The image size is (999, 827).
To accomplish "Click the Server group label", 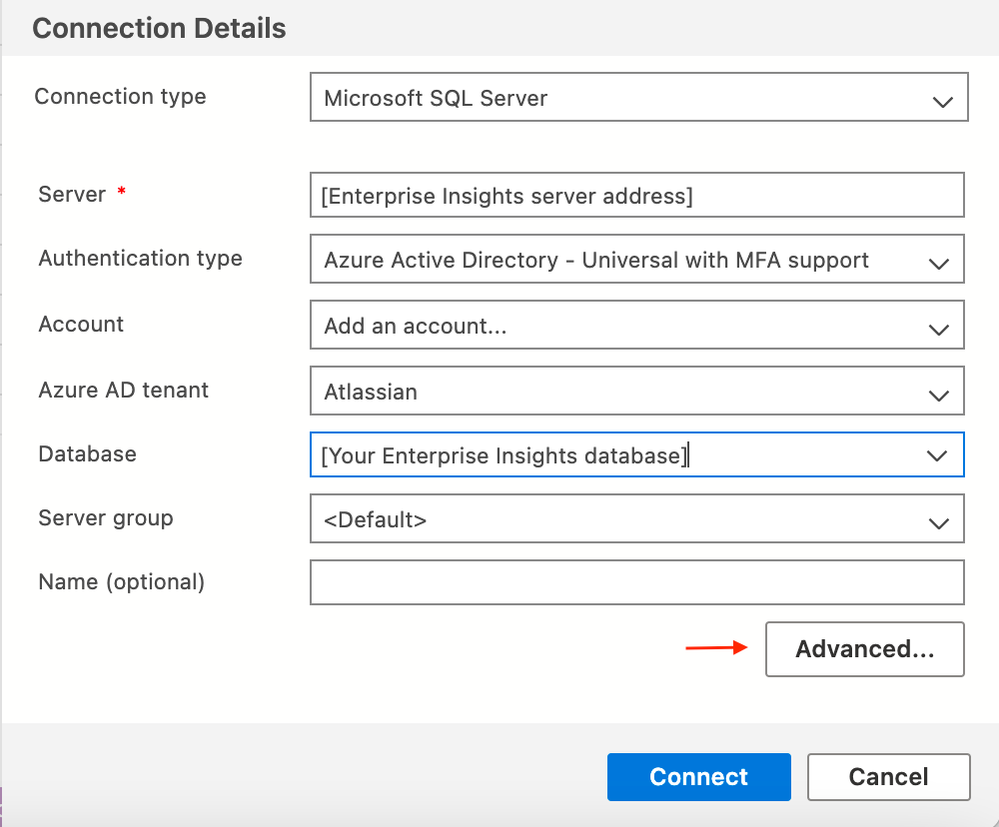I will (105, 518).
